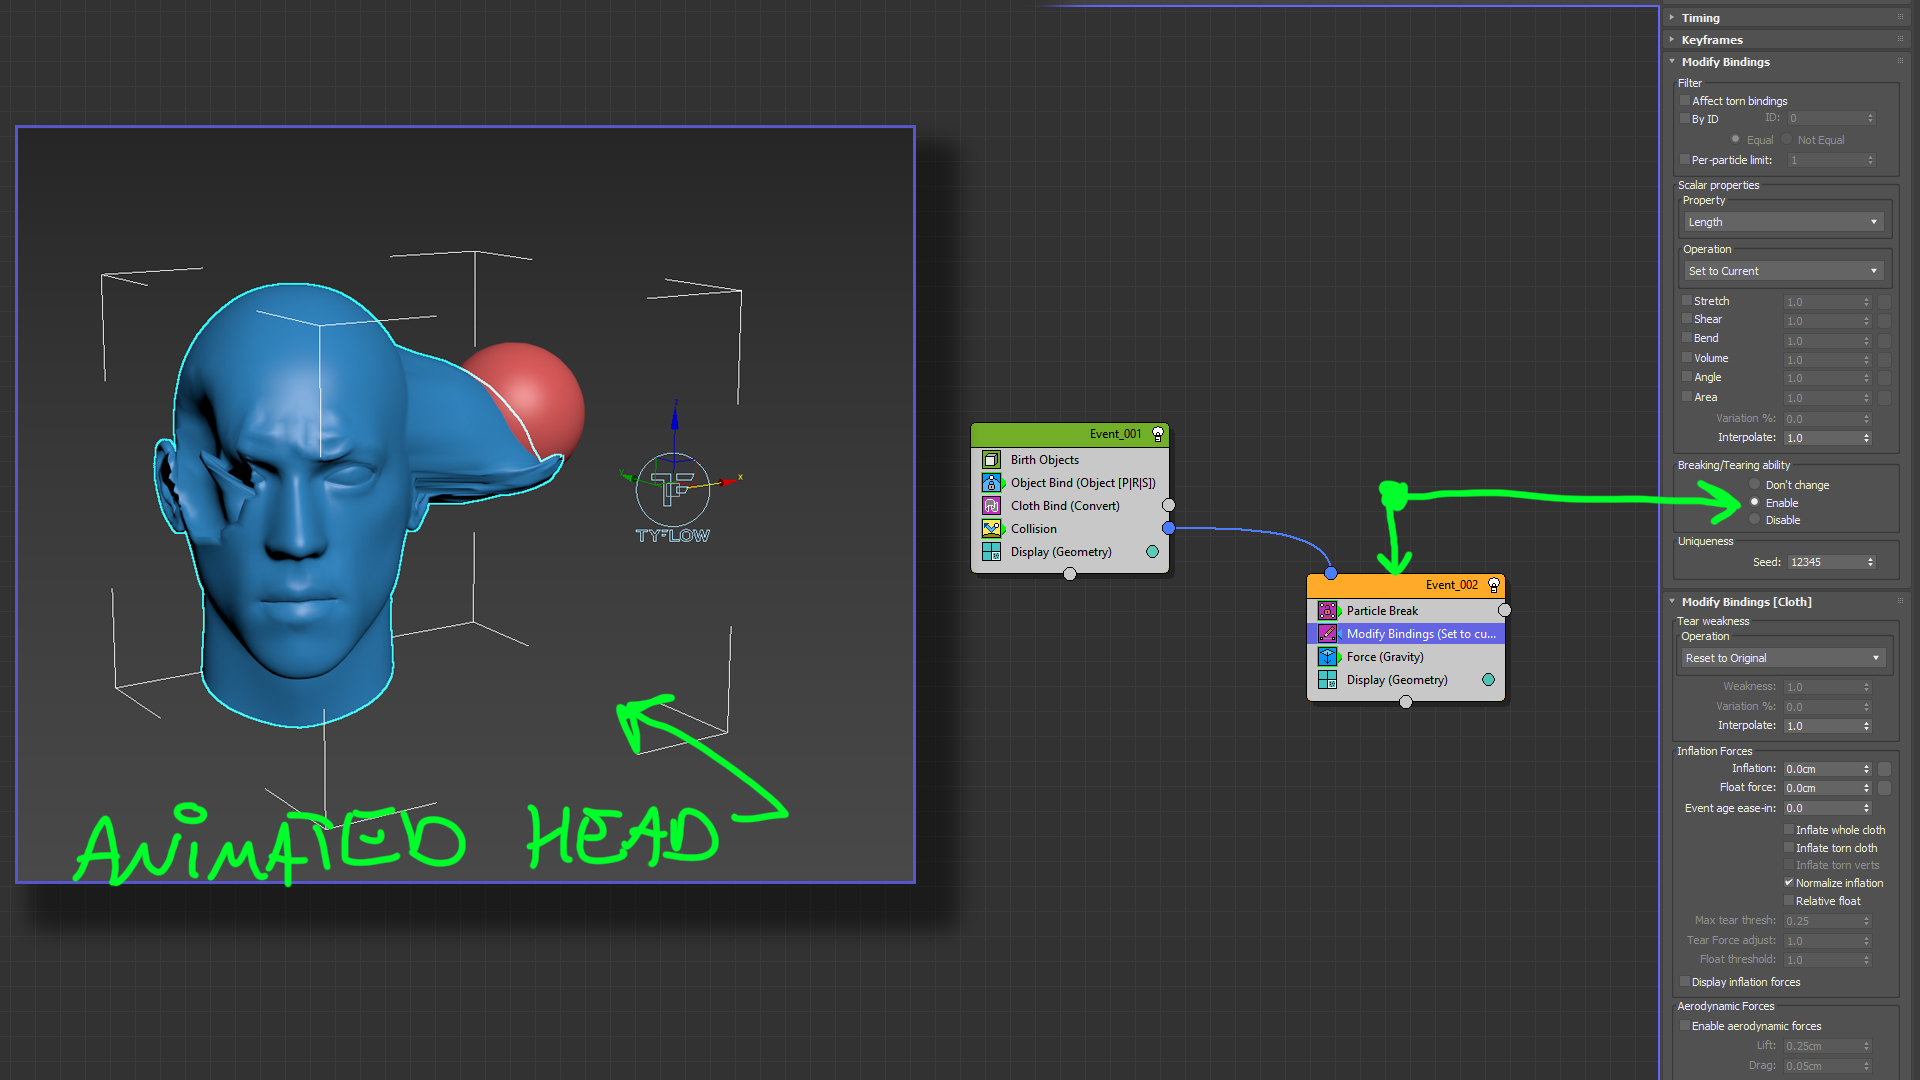Click Event_002 bottom output connector
Screen dimensions: 1920x1080
1406,702
